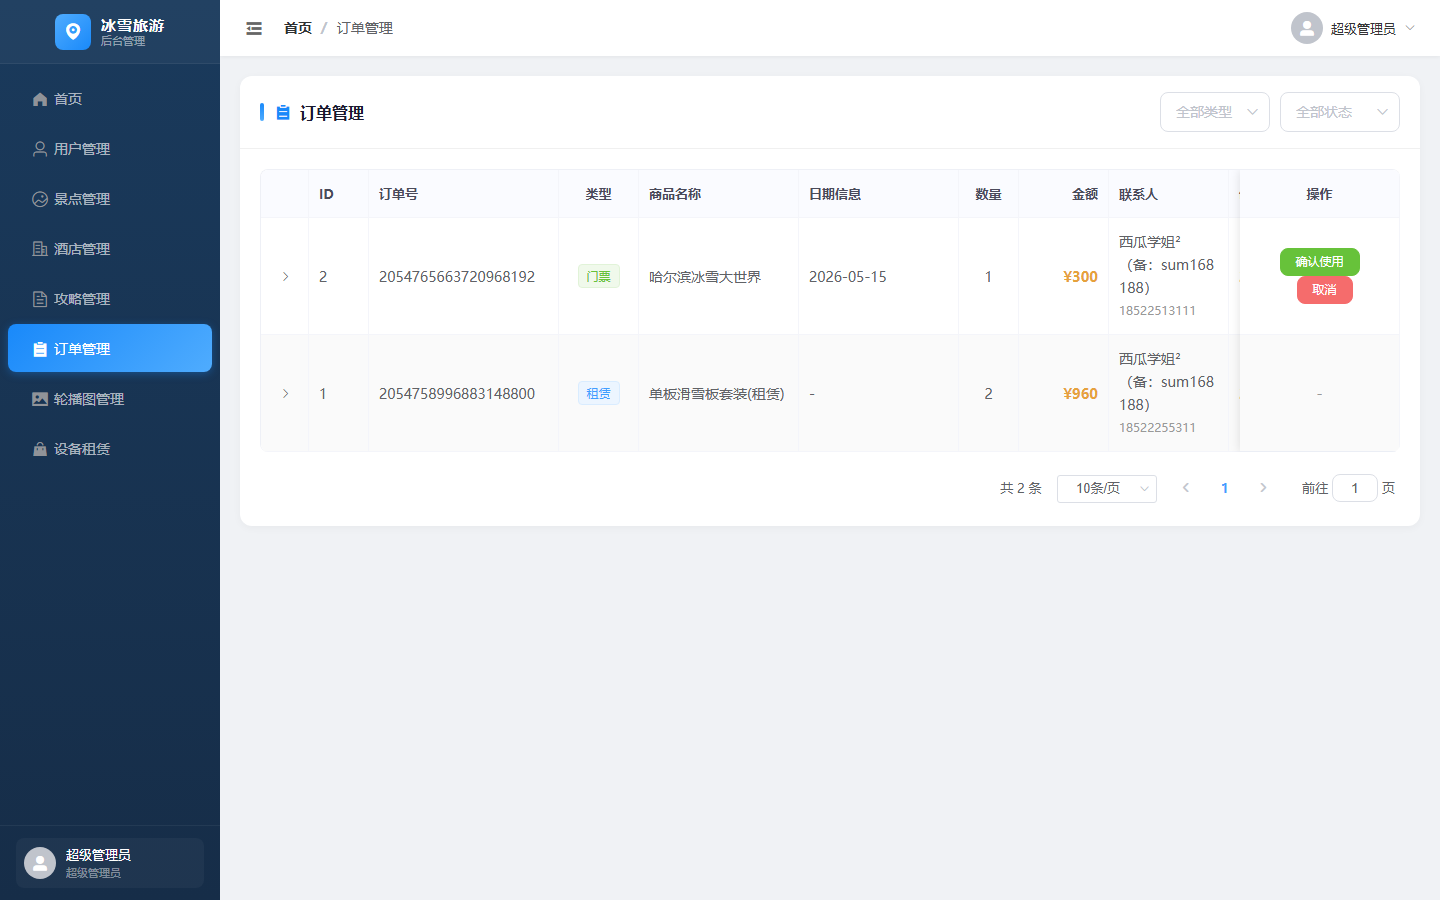Click the avatar in the sidebar footer
This screenshot has width=1440, height=900.
pyautogui.click(x=40, y=863)
